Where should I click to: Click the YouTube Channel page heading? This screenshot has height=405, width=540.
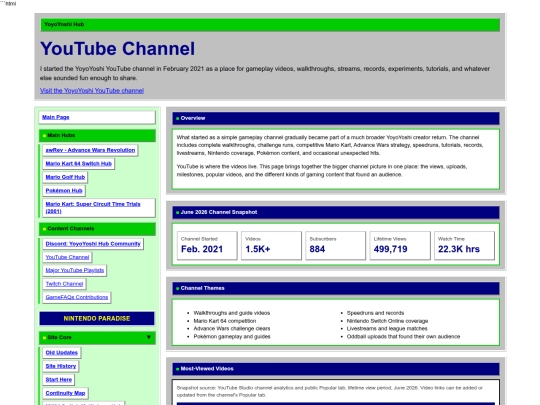coord(117,49)
